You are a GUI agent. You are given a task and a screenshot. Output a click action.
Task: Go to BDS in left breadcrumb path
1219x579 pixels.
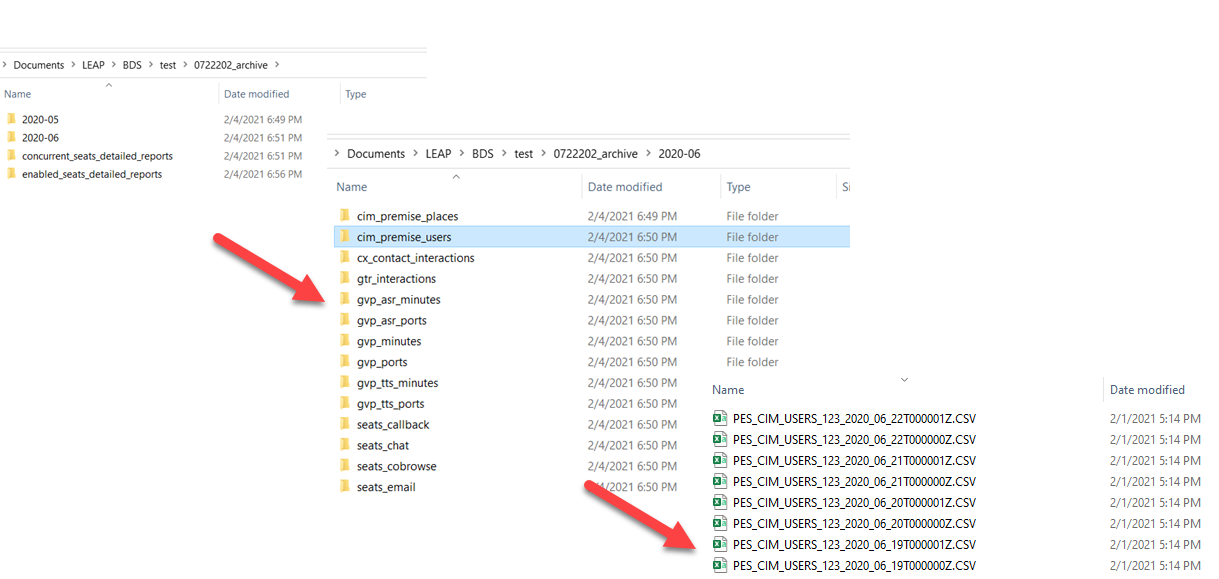[132, 65]
